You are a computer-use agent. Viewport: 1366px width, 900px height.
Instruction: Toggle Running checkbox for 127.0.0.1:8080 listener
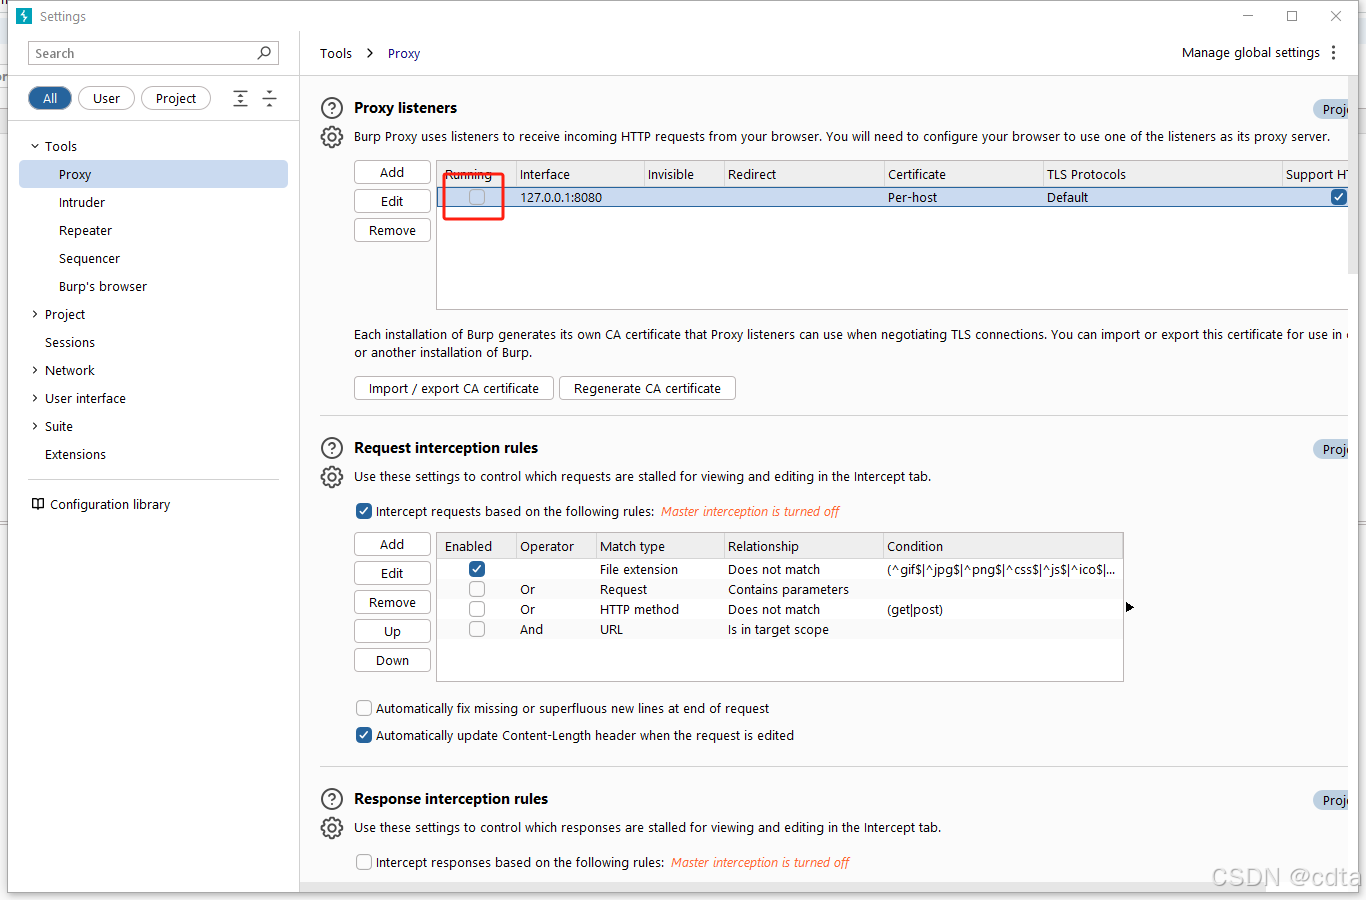coord(477,197)
